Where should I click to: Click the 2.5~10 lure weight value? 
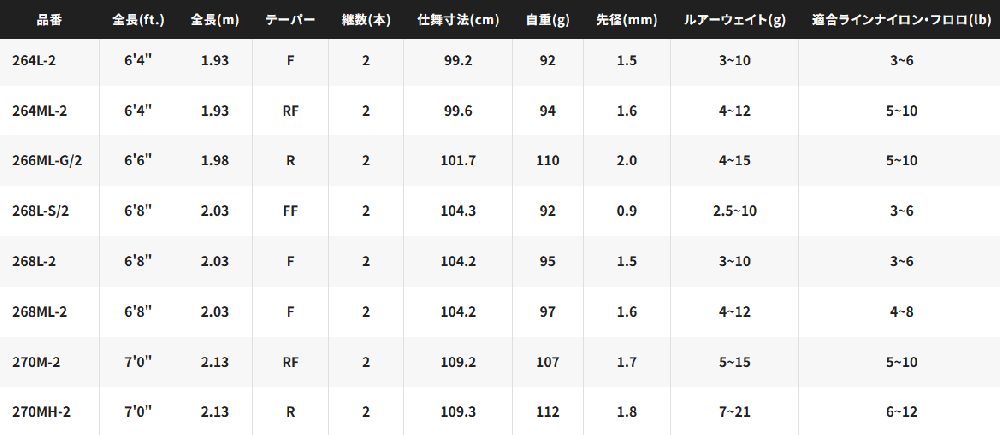click(735, 210)
